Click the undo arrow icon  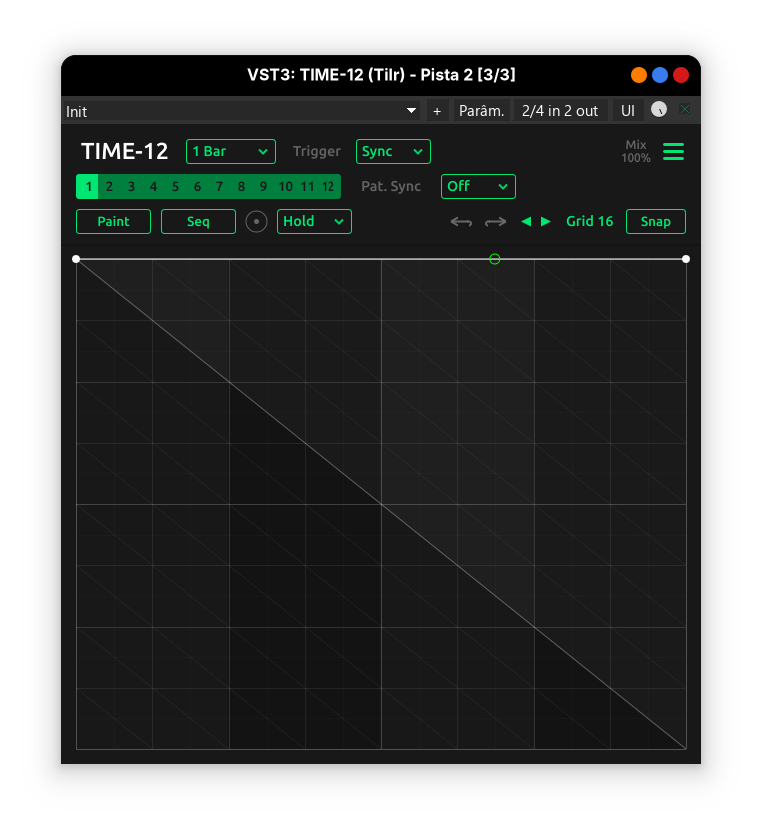click(461, 222)
